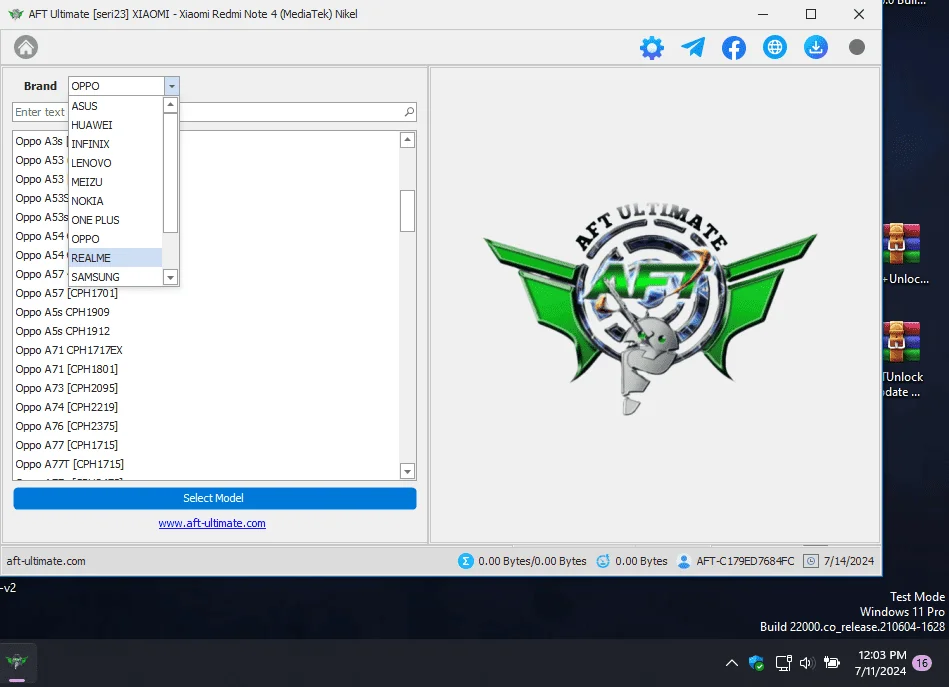The height and width of the screenshot is (687, 949).
Task: Click the AFT Ultimate title bar logo
Action: point(16,14)
